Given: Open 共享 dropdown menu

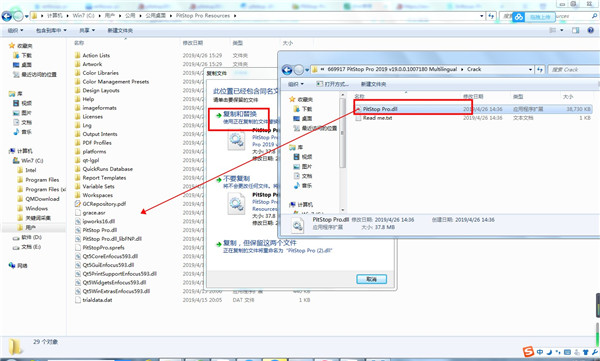Looking at the screenshot, I should click(x=87, y=30).
